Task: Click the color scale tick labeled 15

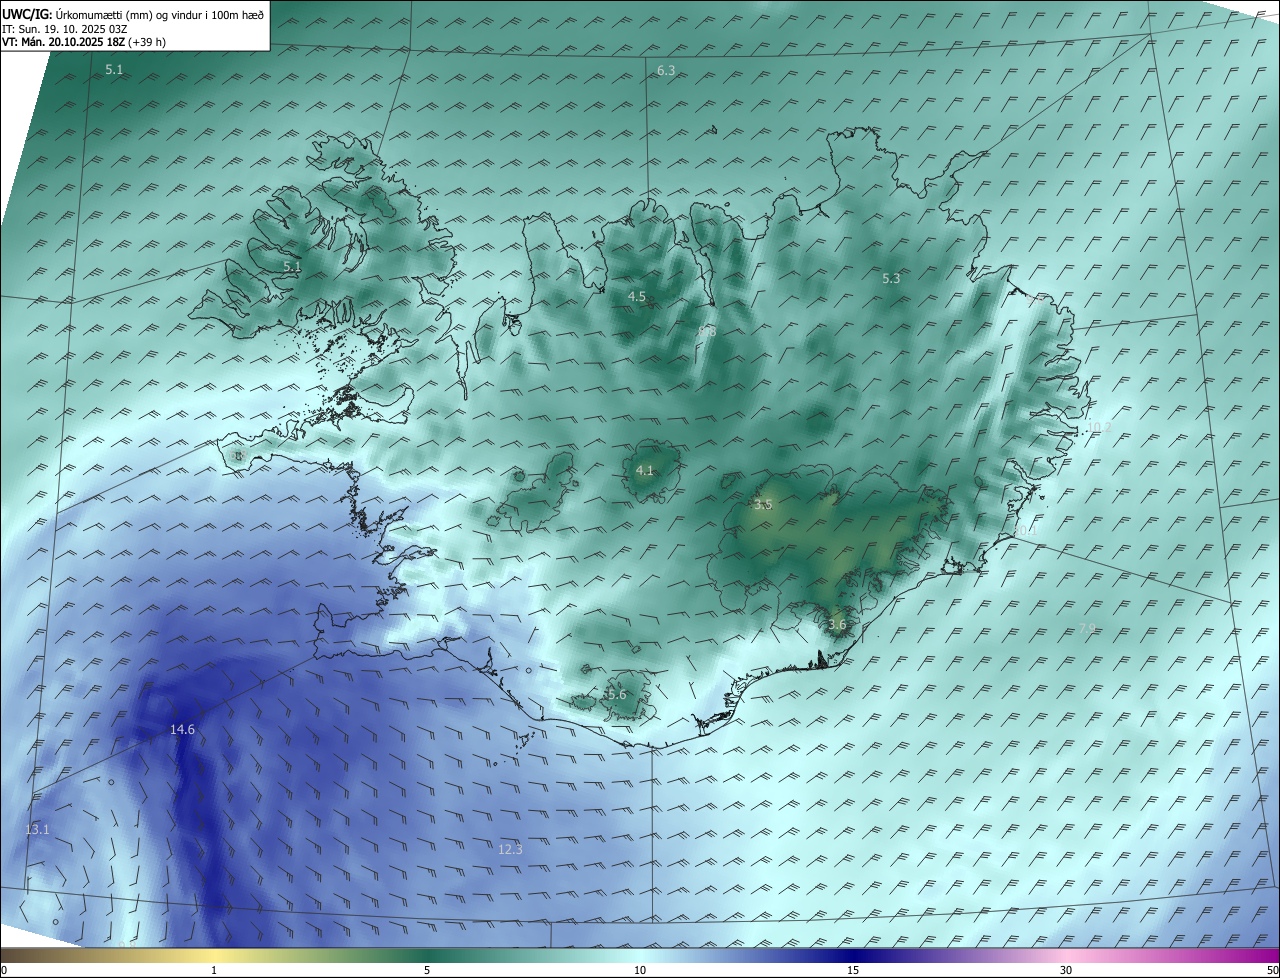Action: tap(853, 970)
